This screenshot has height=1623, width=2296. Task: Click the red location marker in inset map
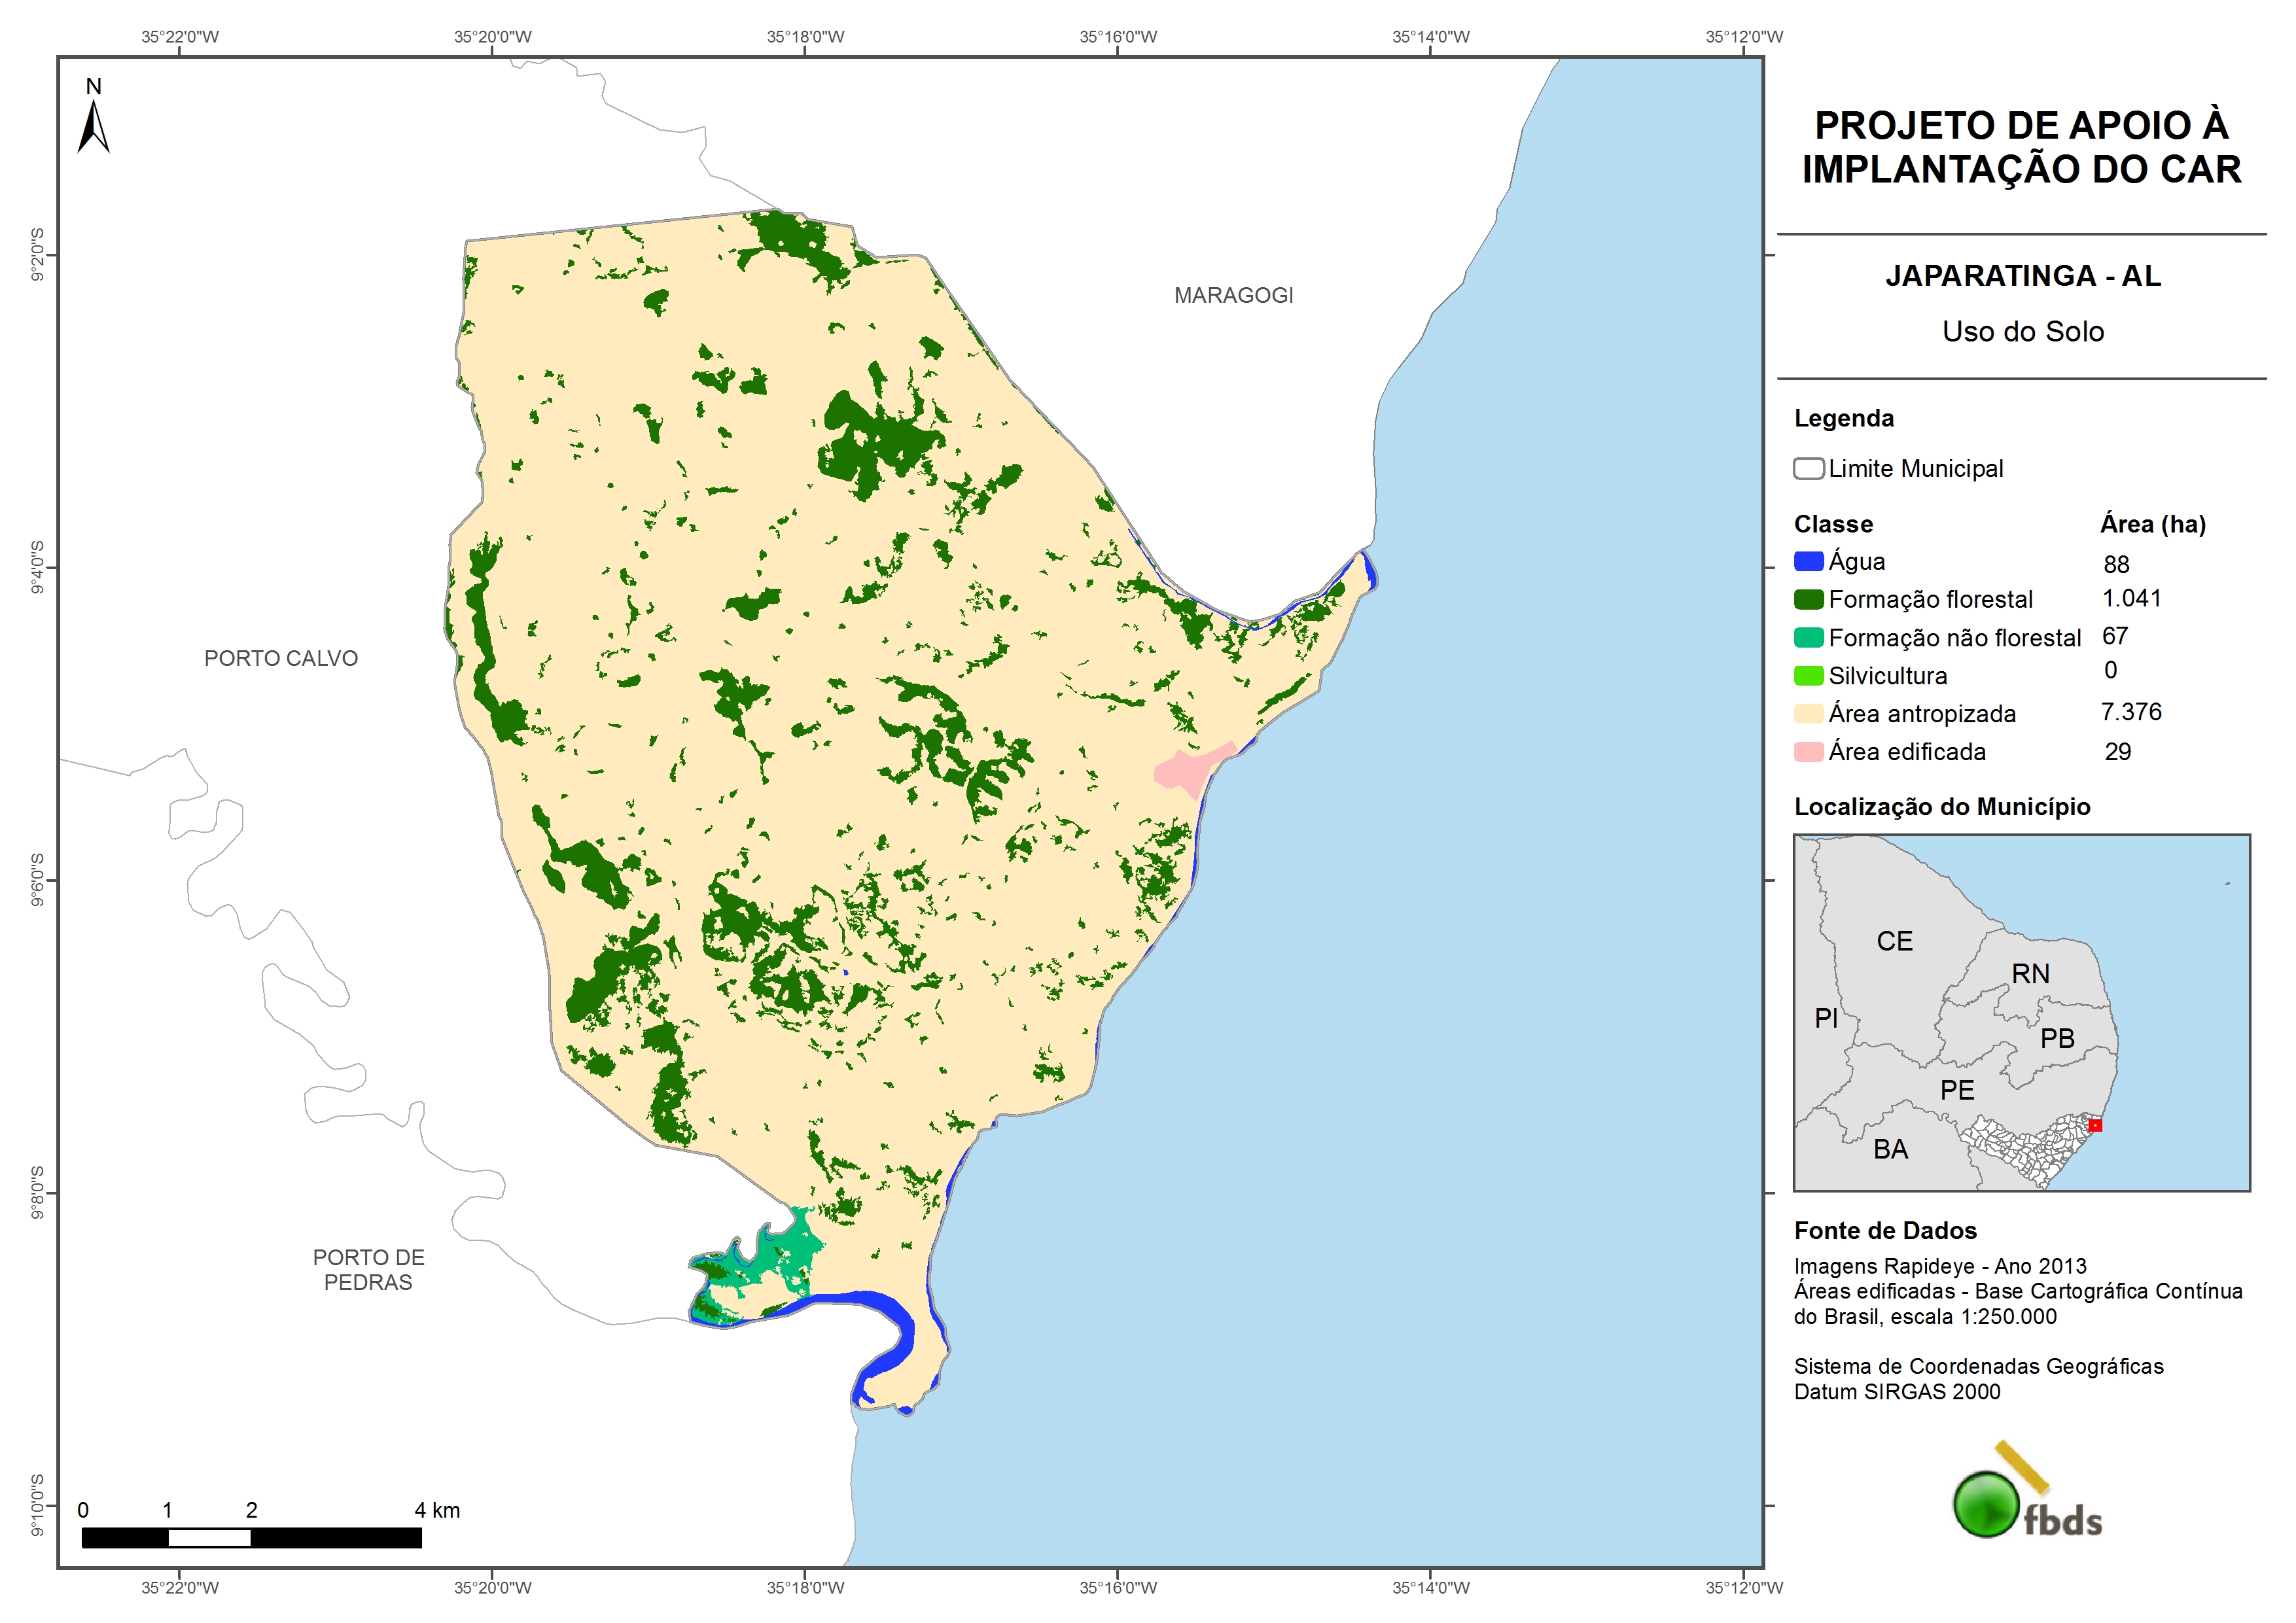click(x=2095, y=1125)
